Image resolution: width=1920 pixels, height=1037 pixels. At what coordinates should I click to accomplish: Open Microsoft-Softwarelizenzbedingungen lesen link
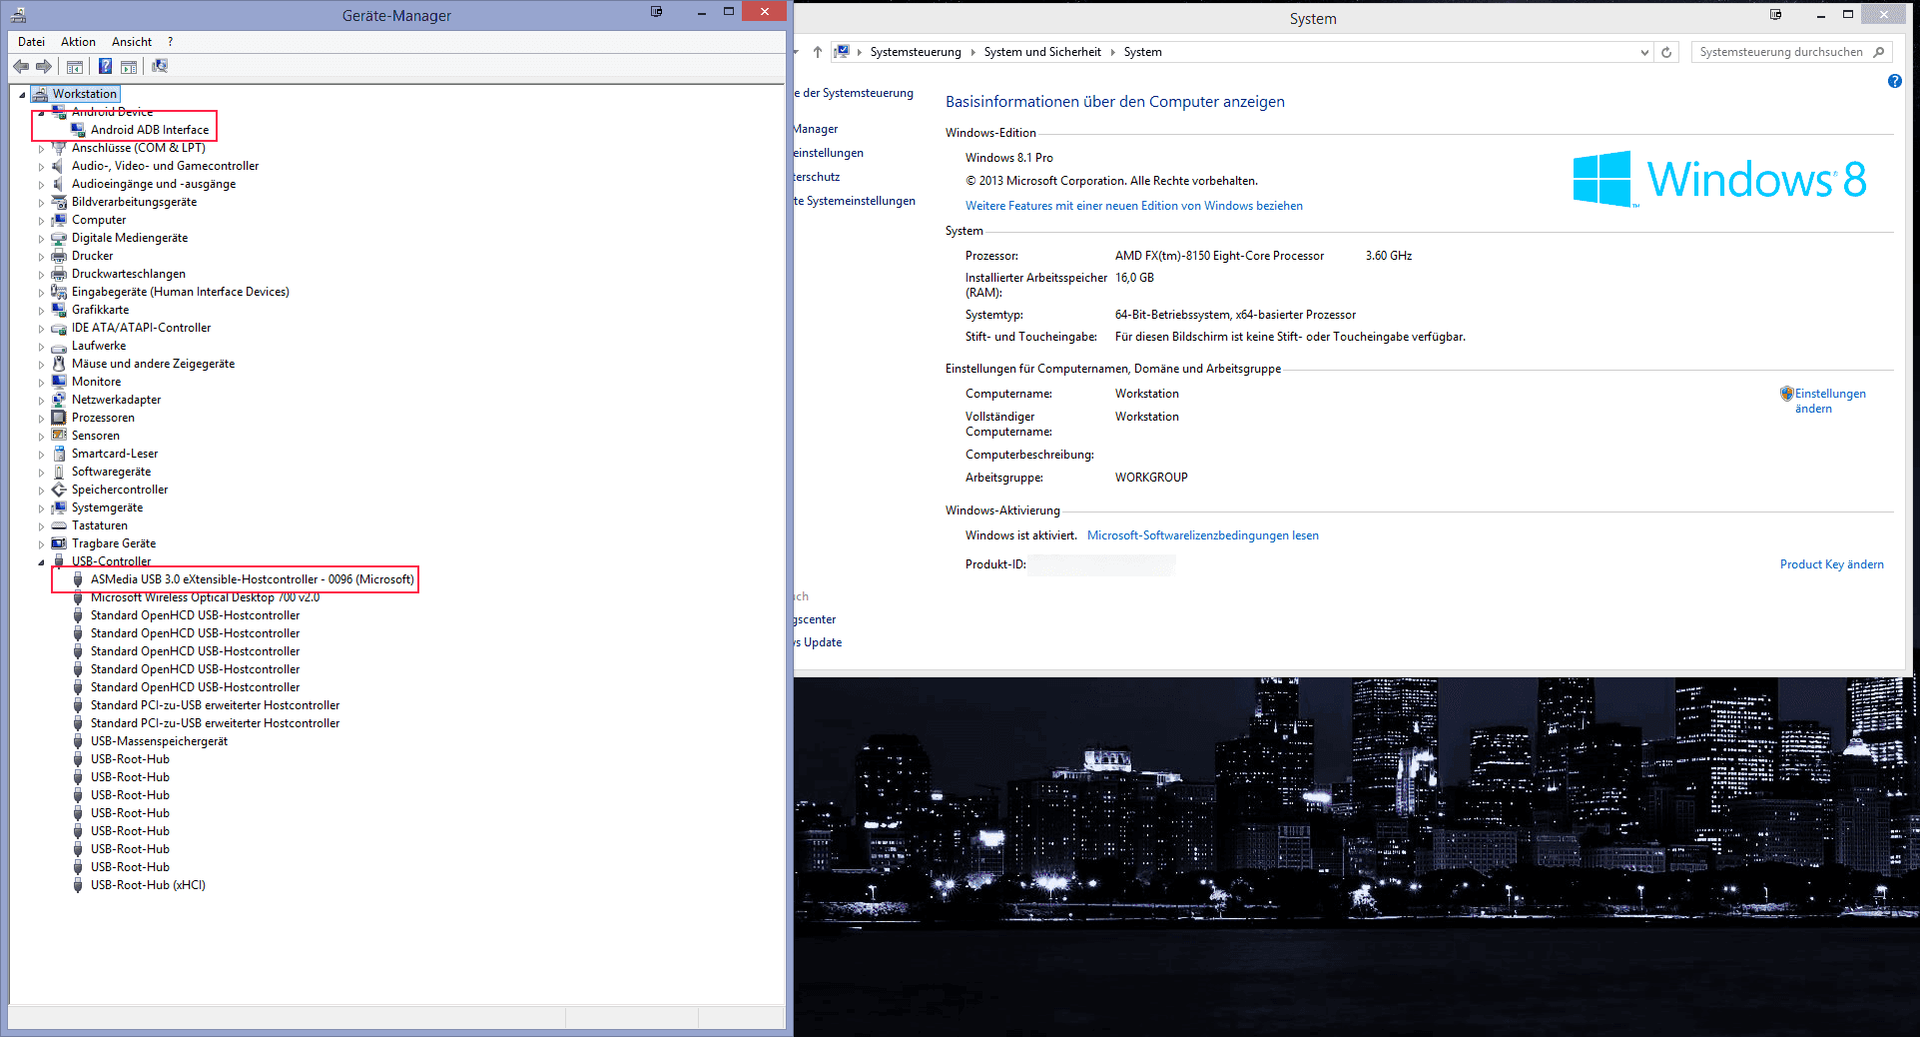click(1203, 536)
